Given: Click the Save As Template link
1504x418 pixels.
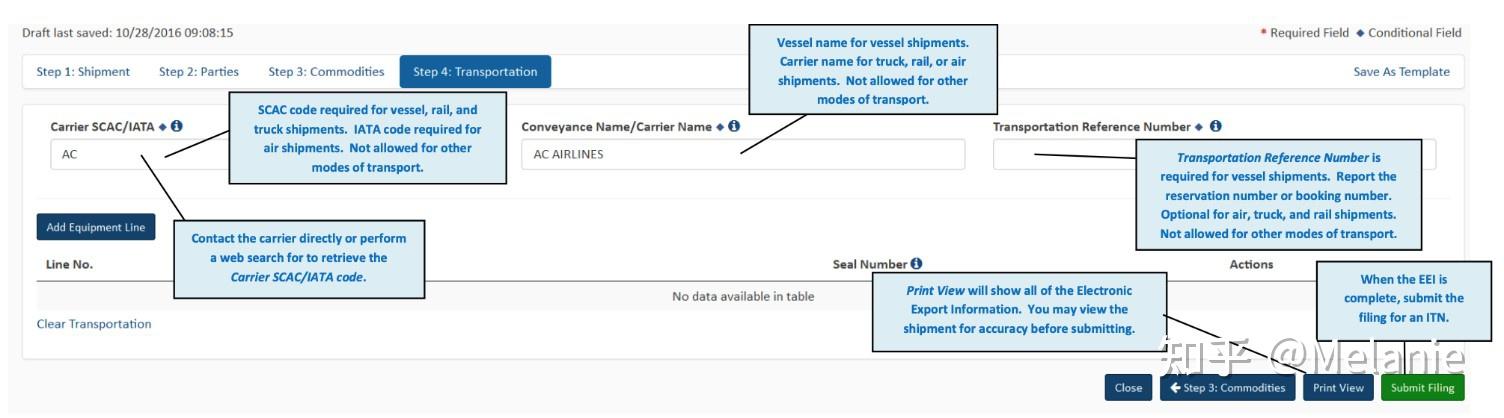Looking at the screenshot, I should tap(1401, 72).
